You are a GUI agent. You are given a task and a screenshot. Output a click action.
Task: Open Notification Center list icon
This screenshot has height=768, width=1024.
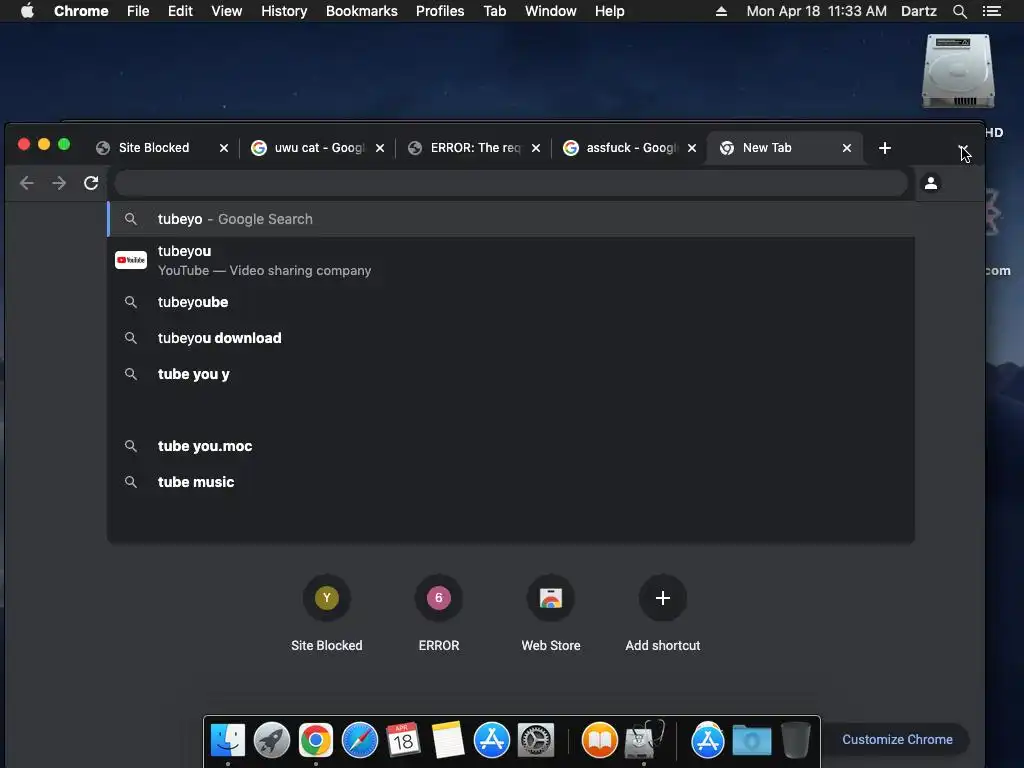[x=992, y=11]
